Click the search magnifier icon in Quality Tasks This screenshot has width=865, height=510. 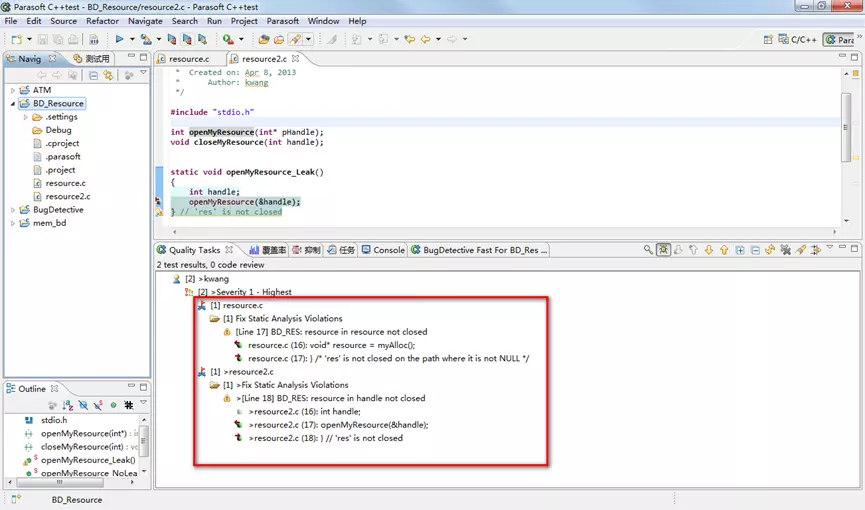coord(647,250)
